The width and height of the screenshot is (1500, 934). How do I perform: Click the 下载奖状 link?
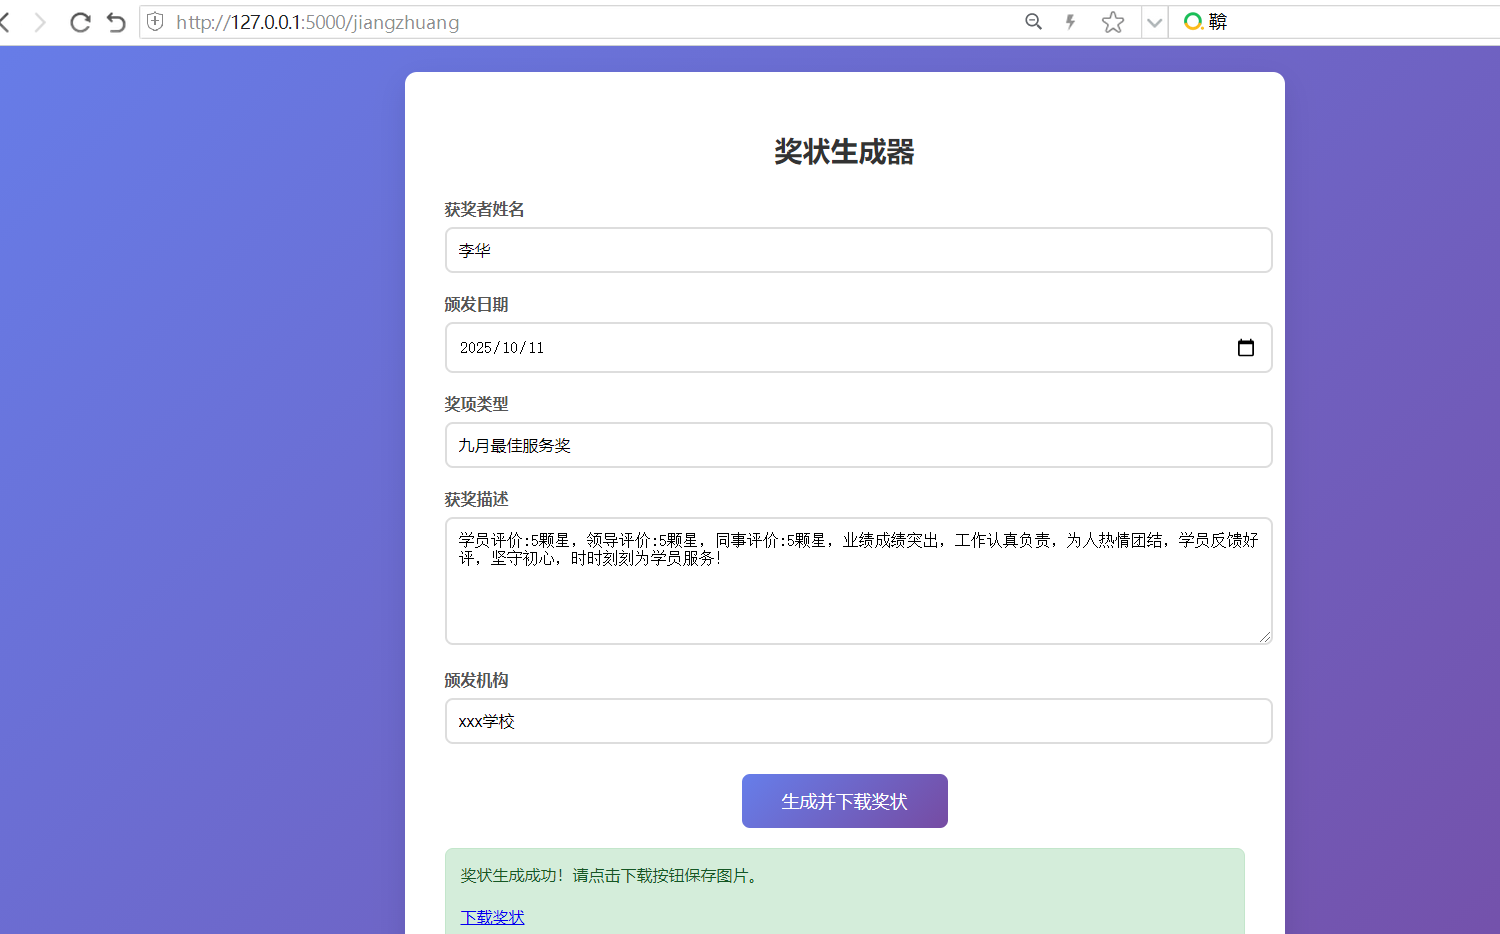tap(492, 917)
